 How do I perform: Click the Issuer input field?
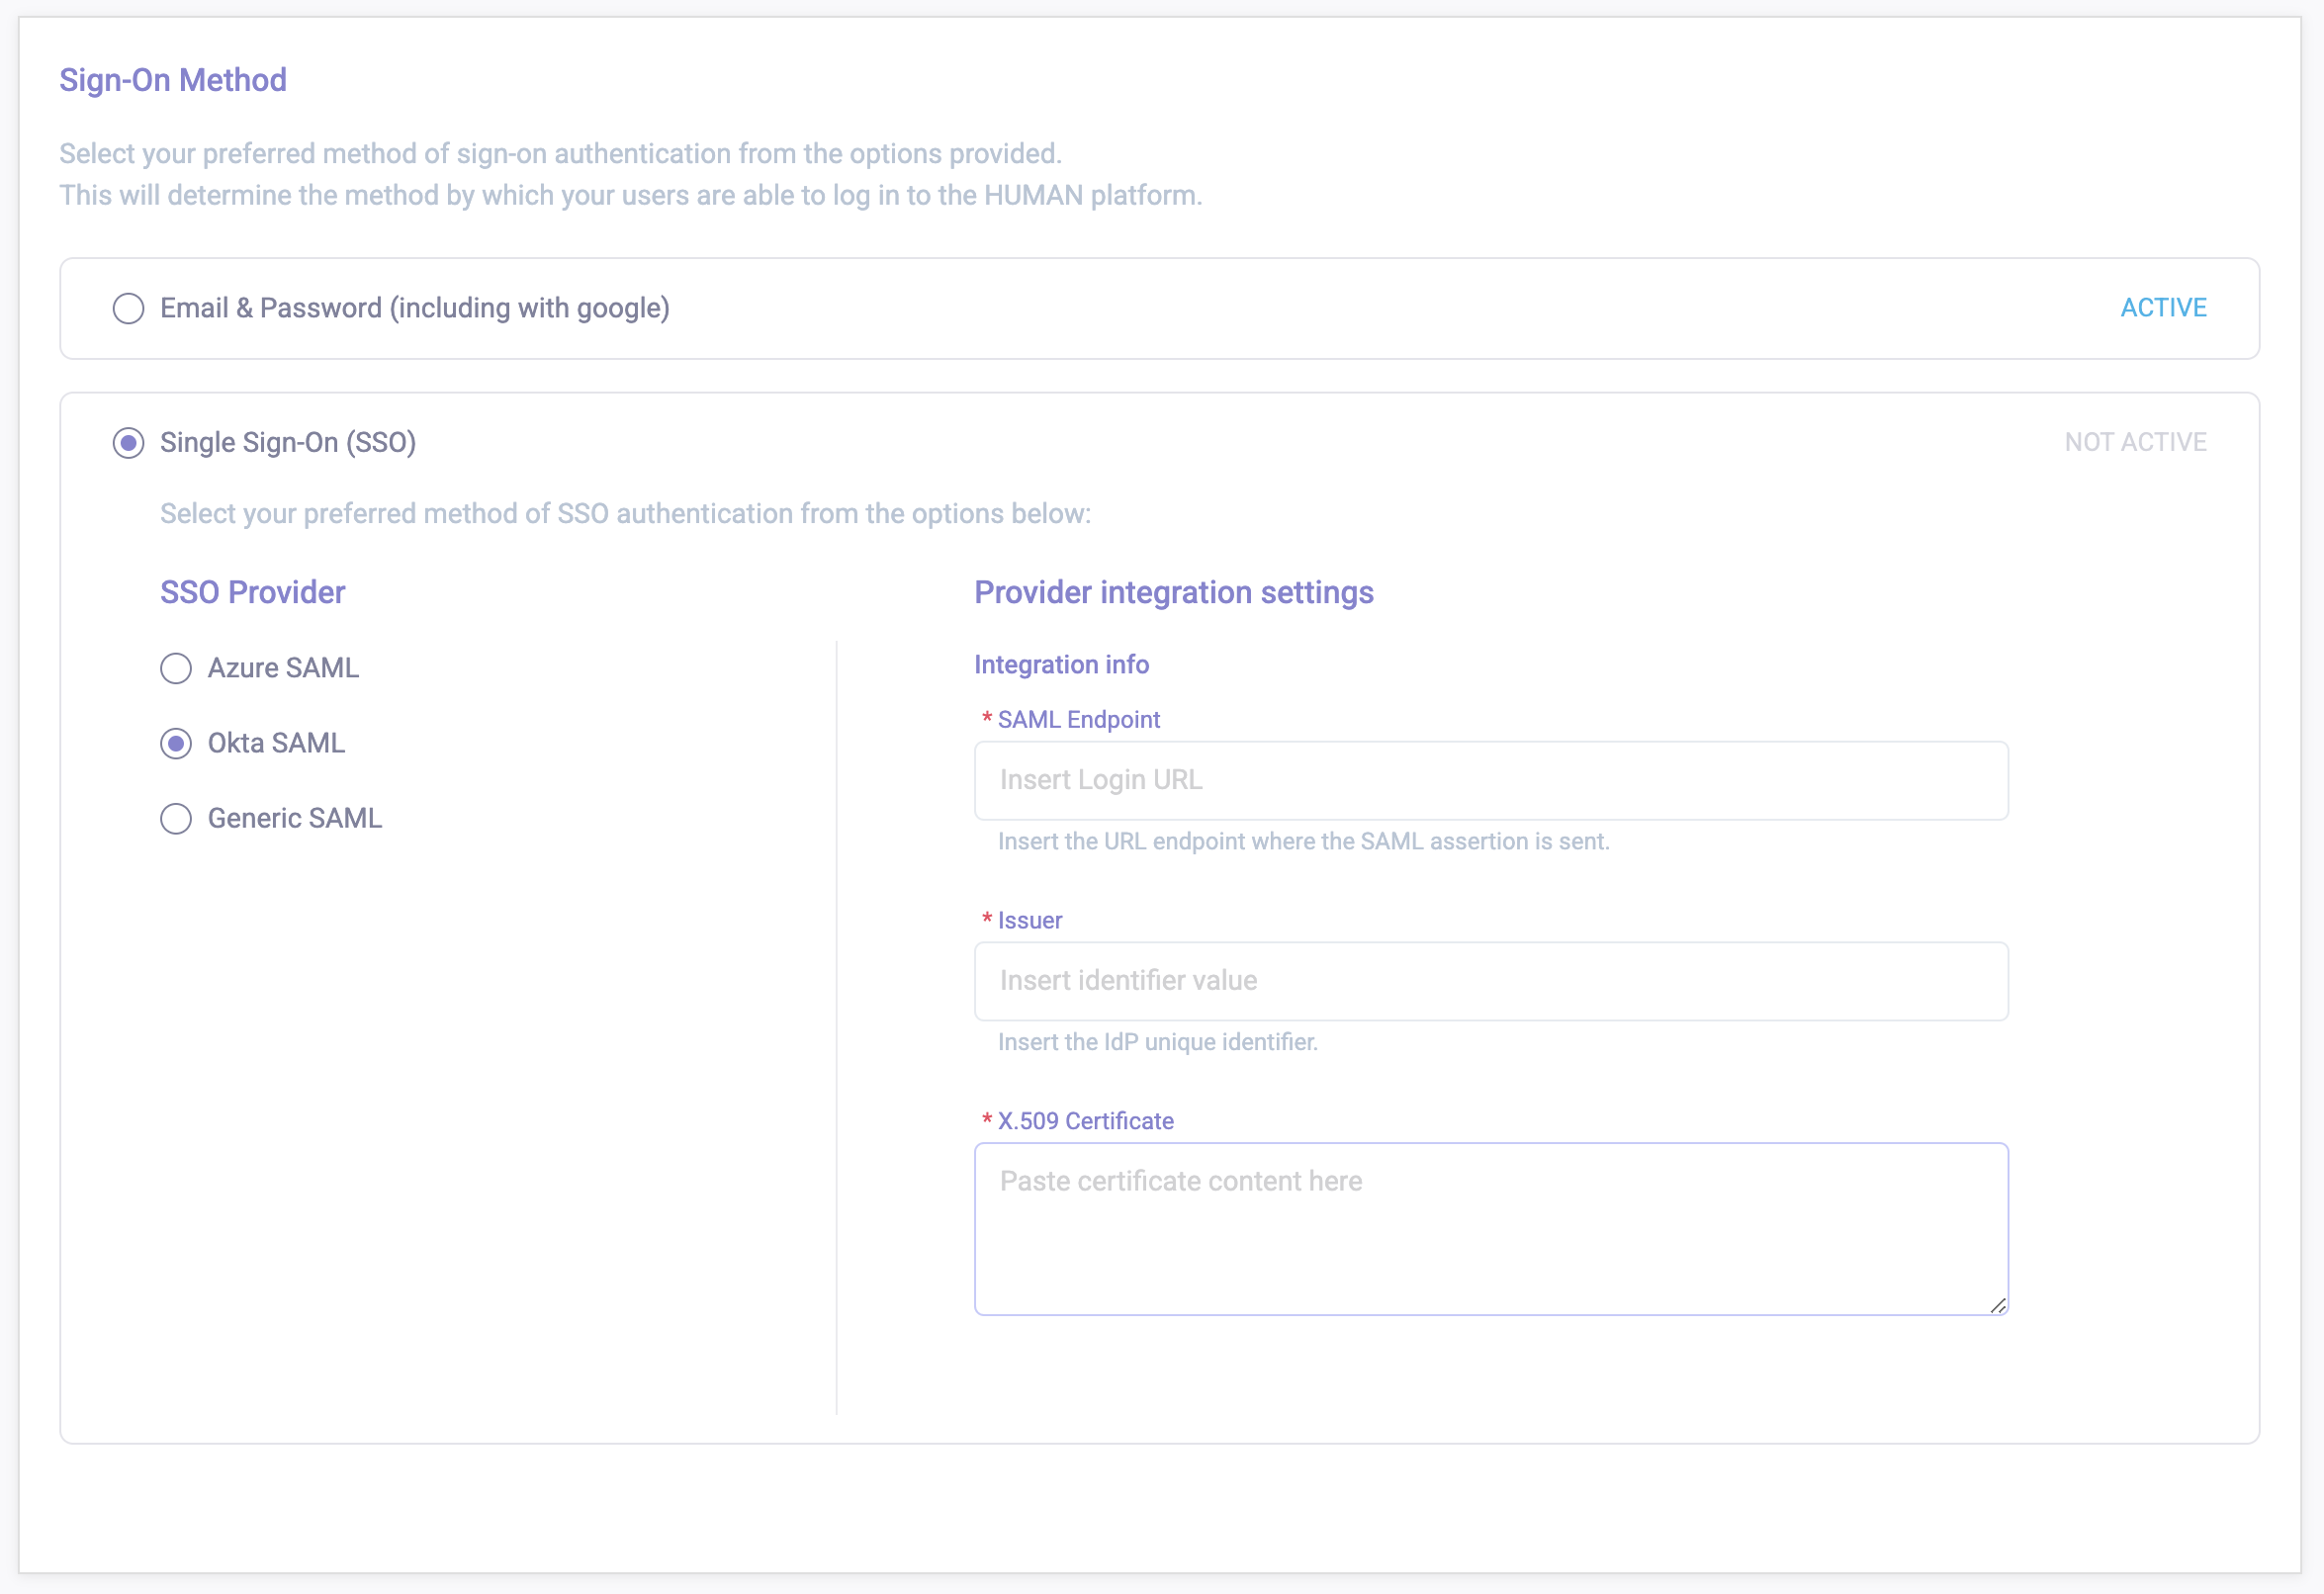coord(1490,981)
